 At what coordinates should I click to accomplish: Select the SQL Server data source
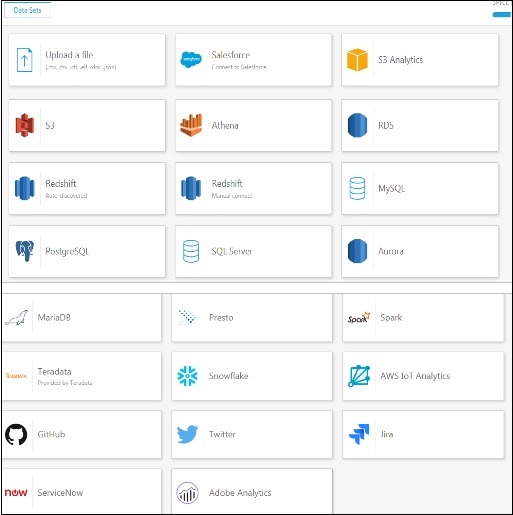[x=253, y=251]
